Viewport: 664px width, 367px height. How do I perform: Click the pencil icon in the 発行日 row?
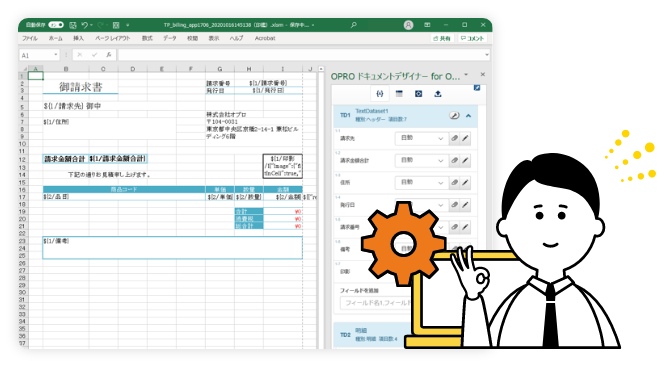pyautogui.click(x=465, y=205)
